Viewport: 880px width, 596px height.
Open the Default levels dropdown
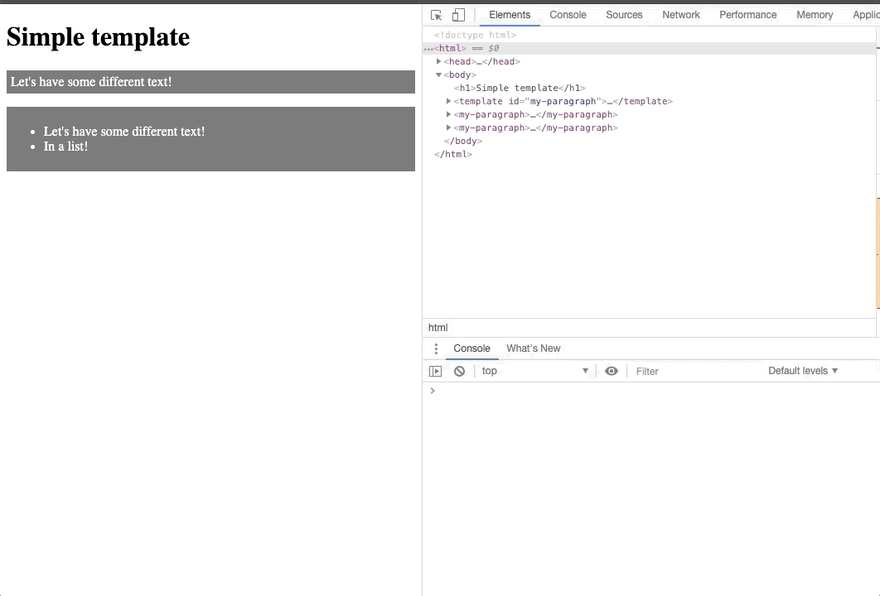tap(803, 371)
